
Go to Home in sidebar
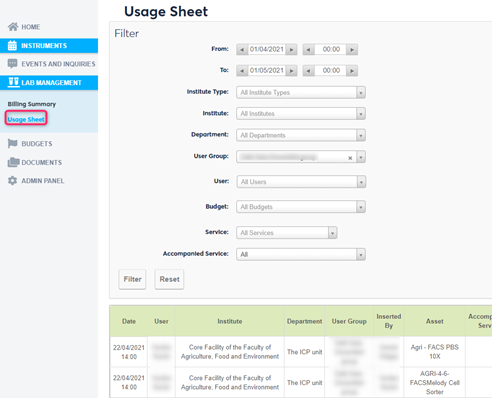(31, 27)
